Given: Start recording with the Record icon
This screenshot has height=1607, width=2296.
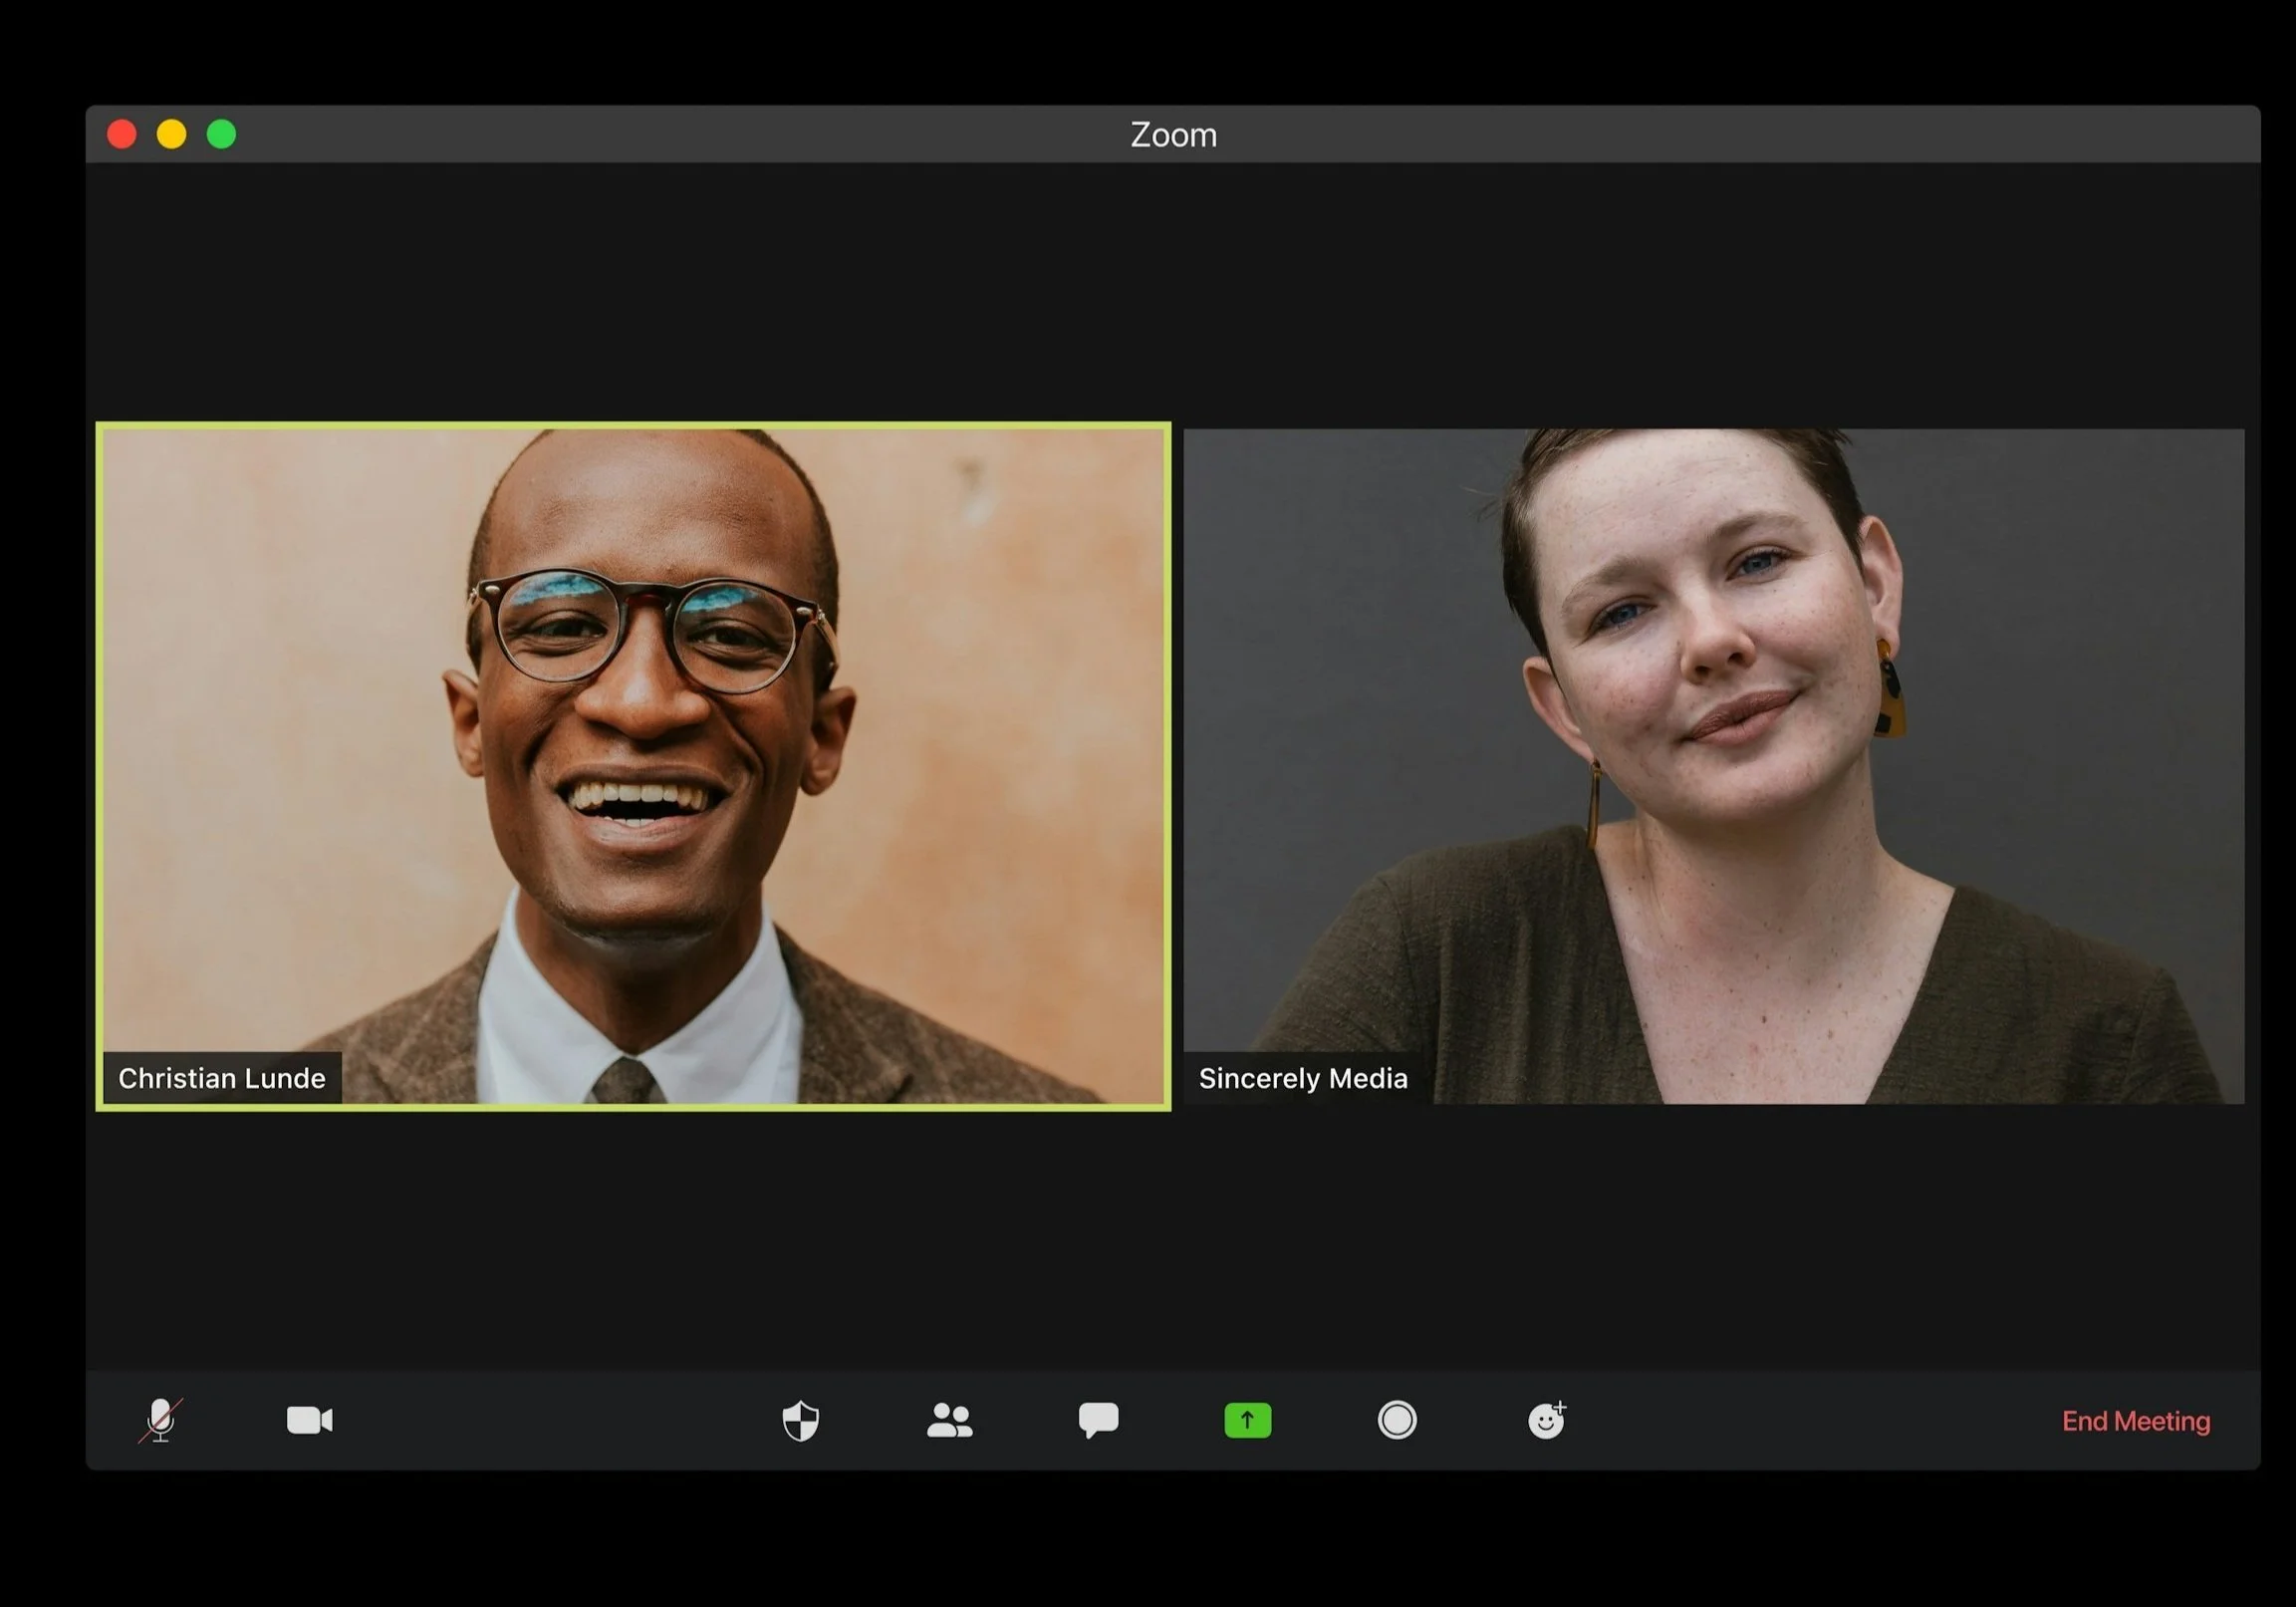Looking at the screenshot, I should 1396,1420.
